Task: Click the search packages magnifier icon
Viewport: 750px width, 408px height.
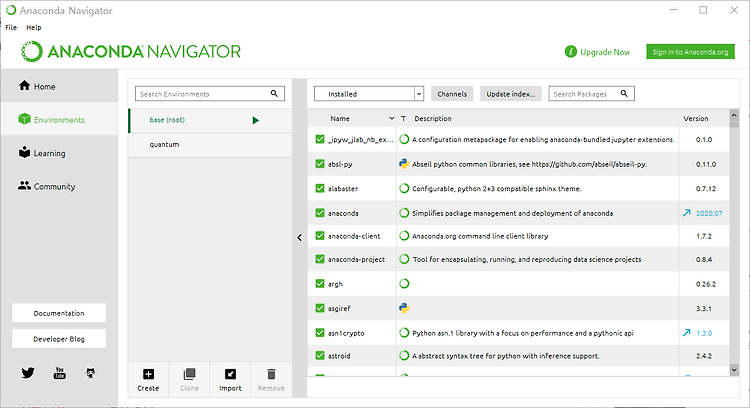Action: tap(624, 94)
